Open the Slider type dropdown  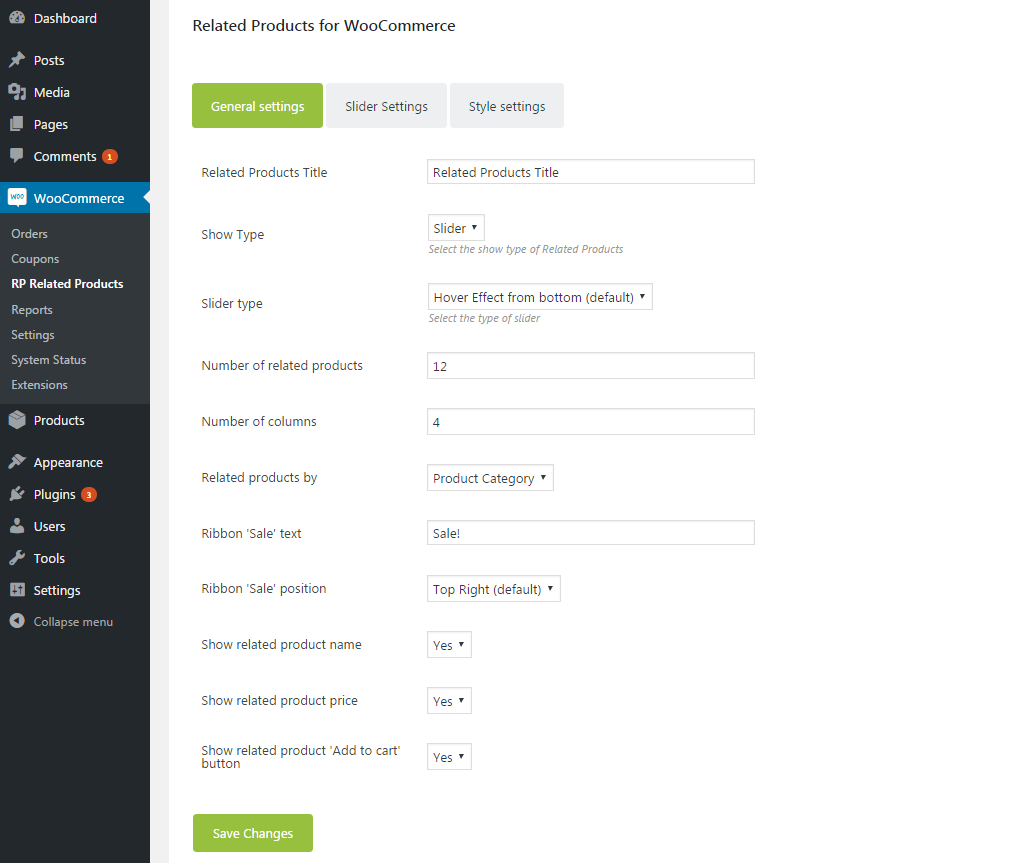pos(540,297)
